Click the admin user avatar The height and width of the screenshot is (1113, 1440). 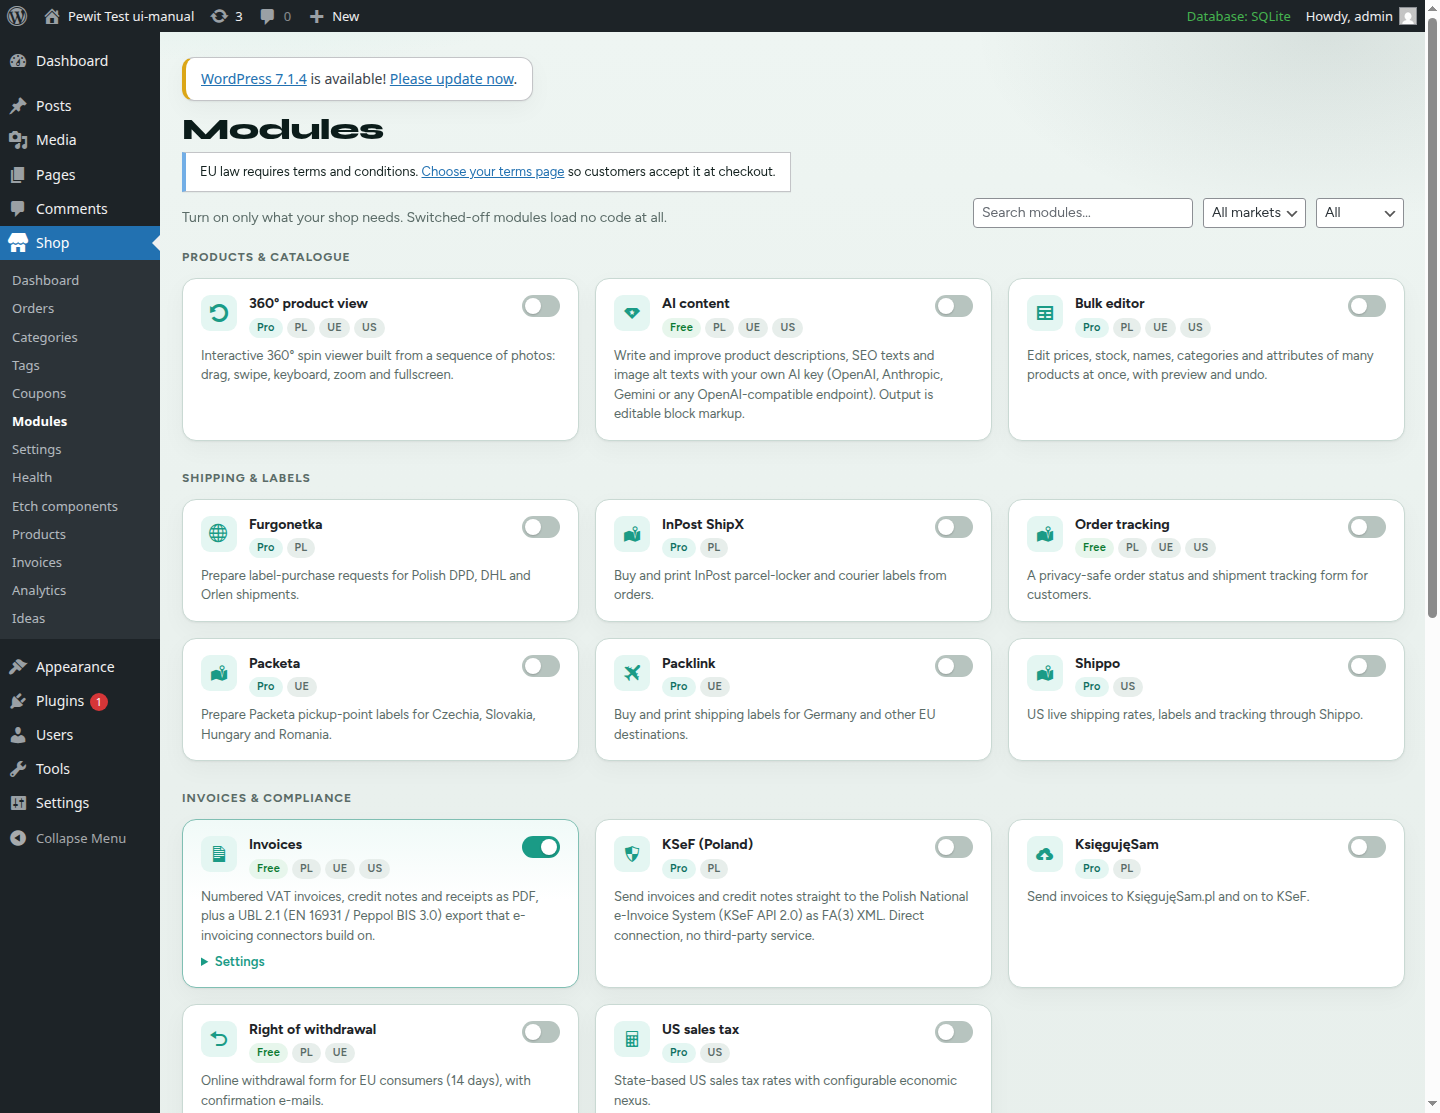coord(1408,16)
